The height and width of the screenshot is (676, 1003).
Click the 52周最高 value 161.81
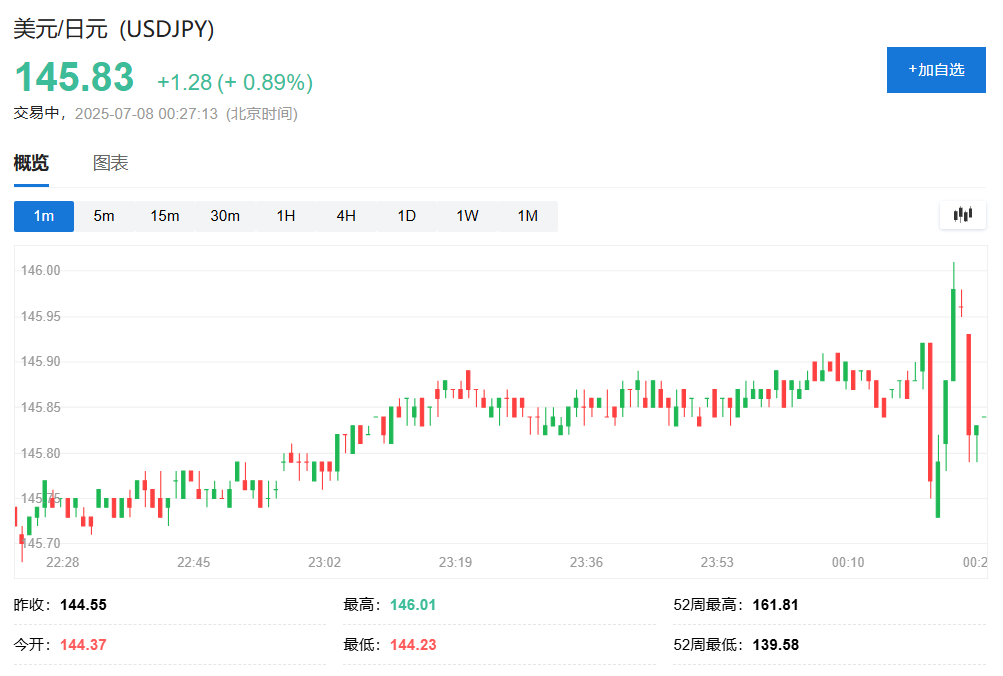click(776, 604)
